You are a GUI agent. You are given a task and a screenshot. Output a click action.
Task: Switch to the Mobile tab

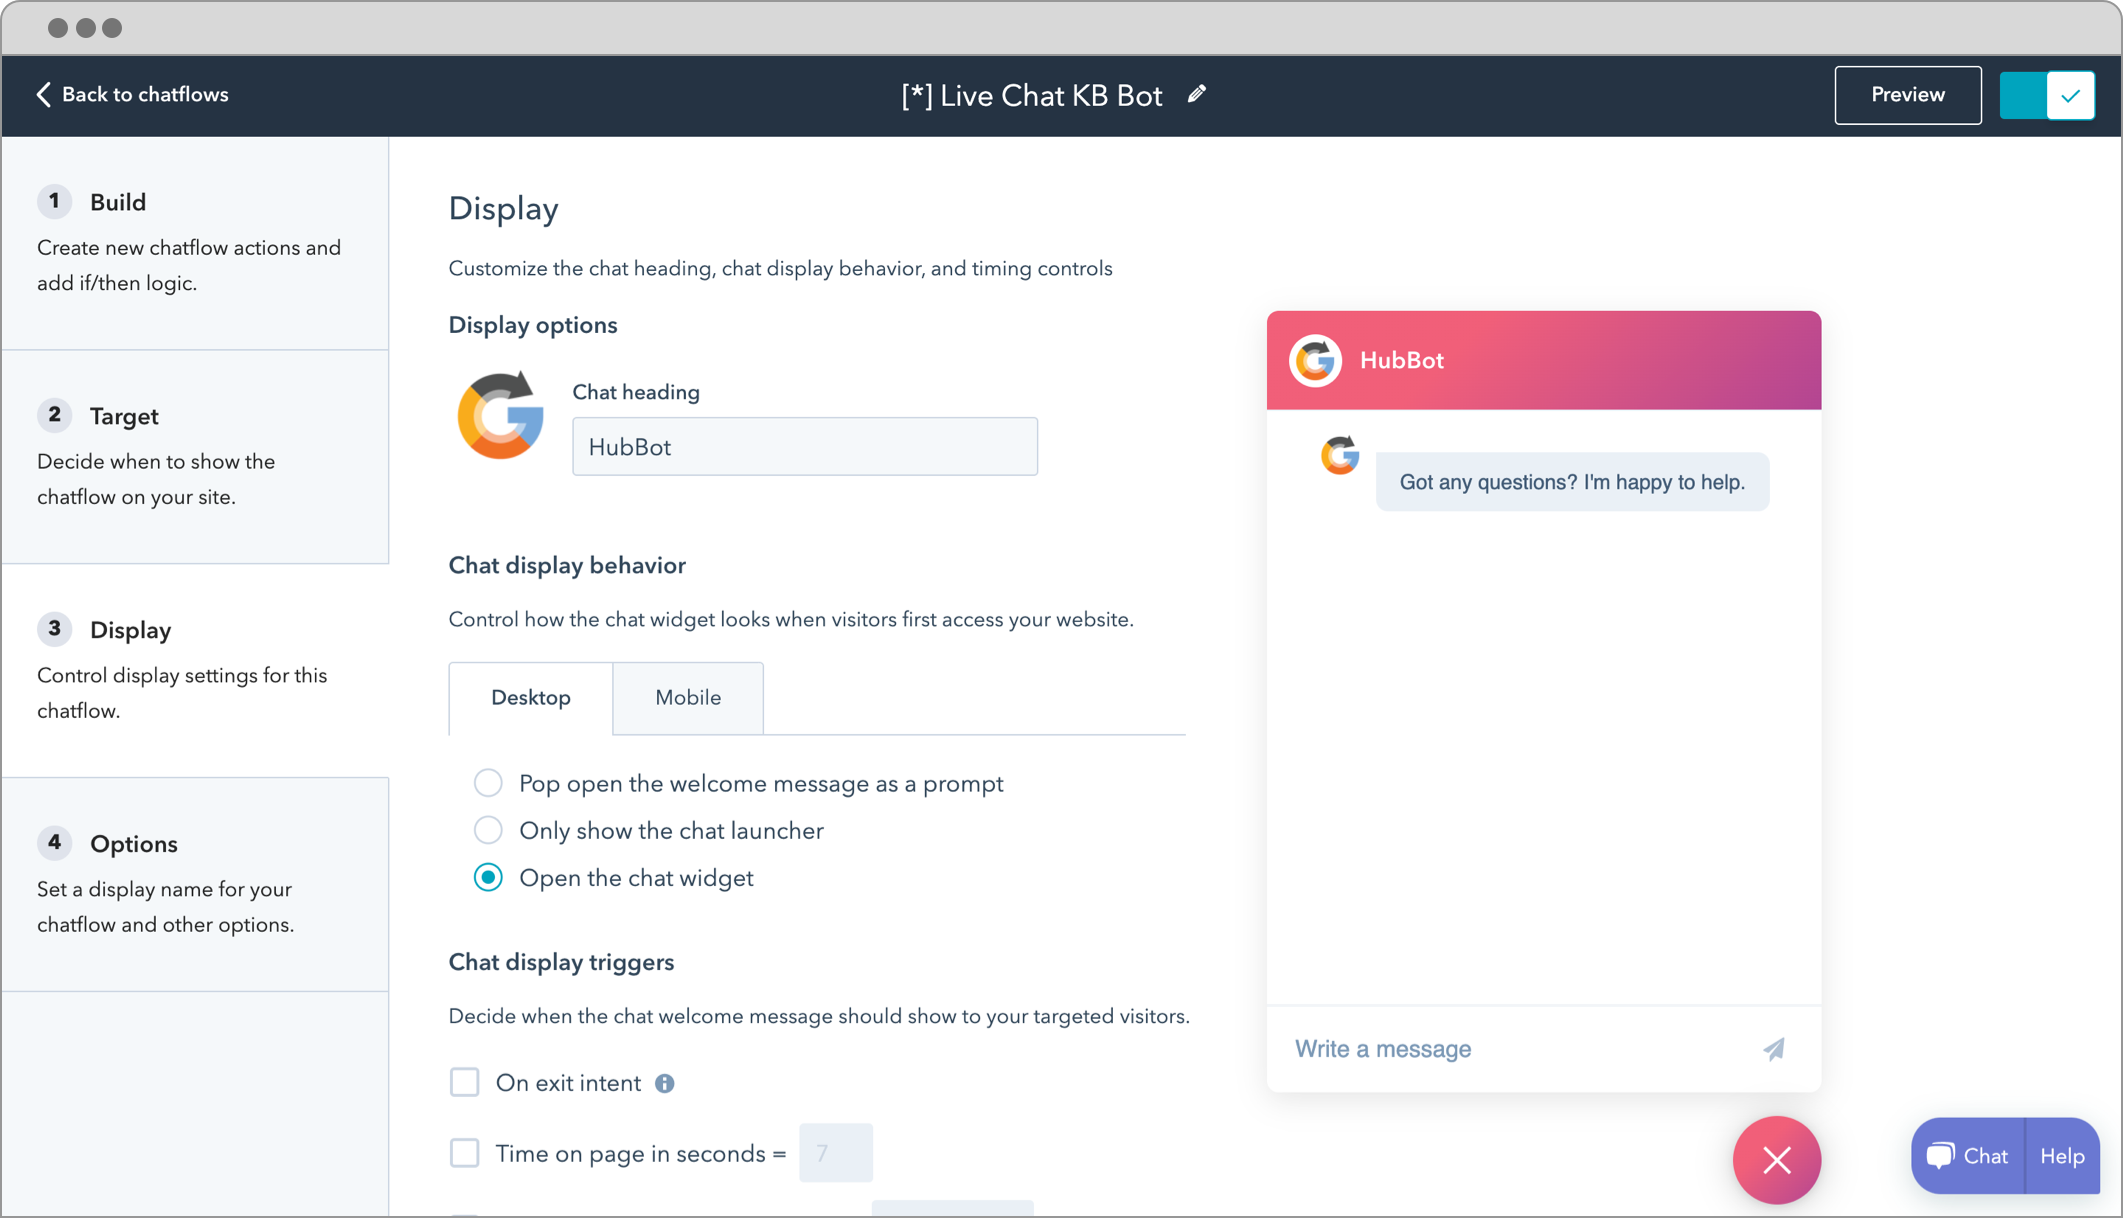click(x=687, y=697)
